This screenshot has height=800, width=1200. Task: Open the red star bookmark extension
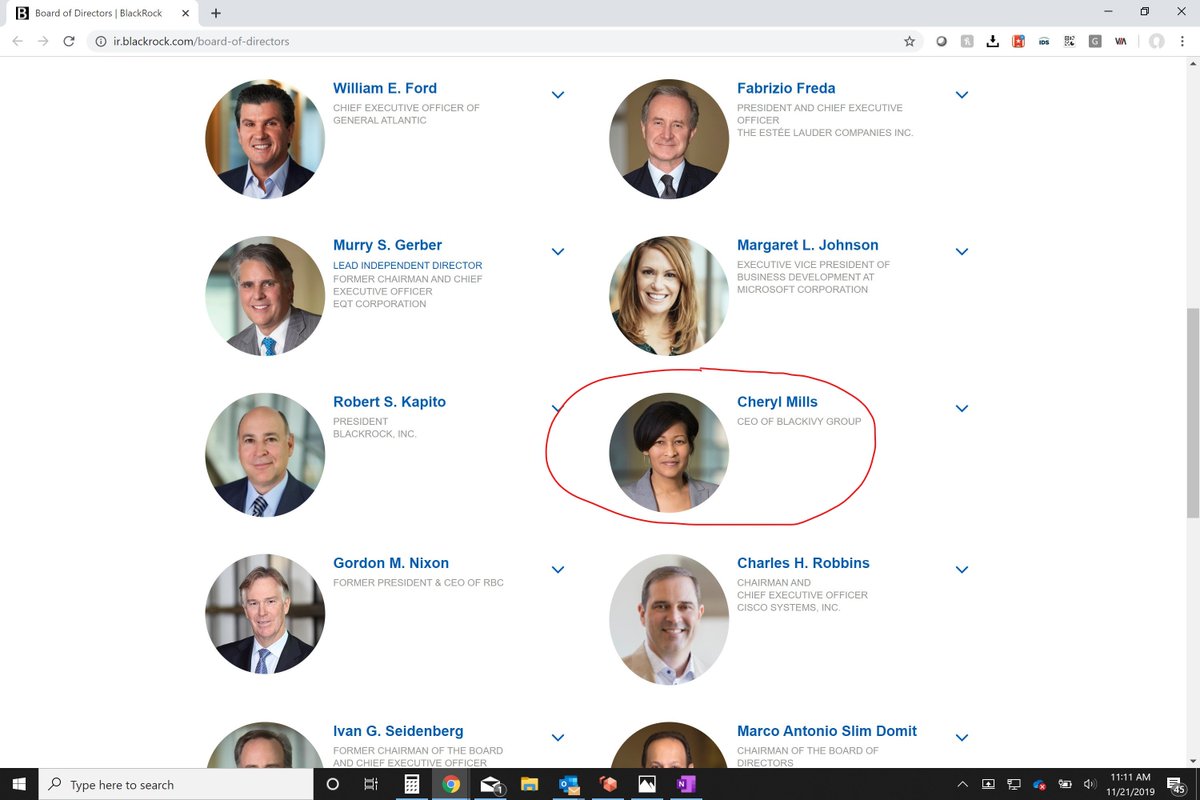[x=1018, y=41]
